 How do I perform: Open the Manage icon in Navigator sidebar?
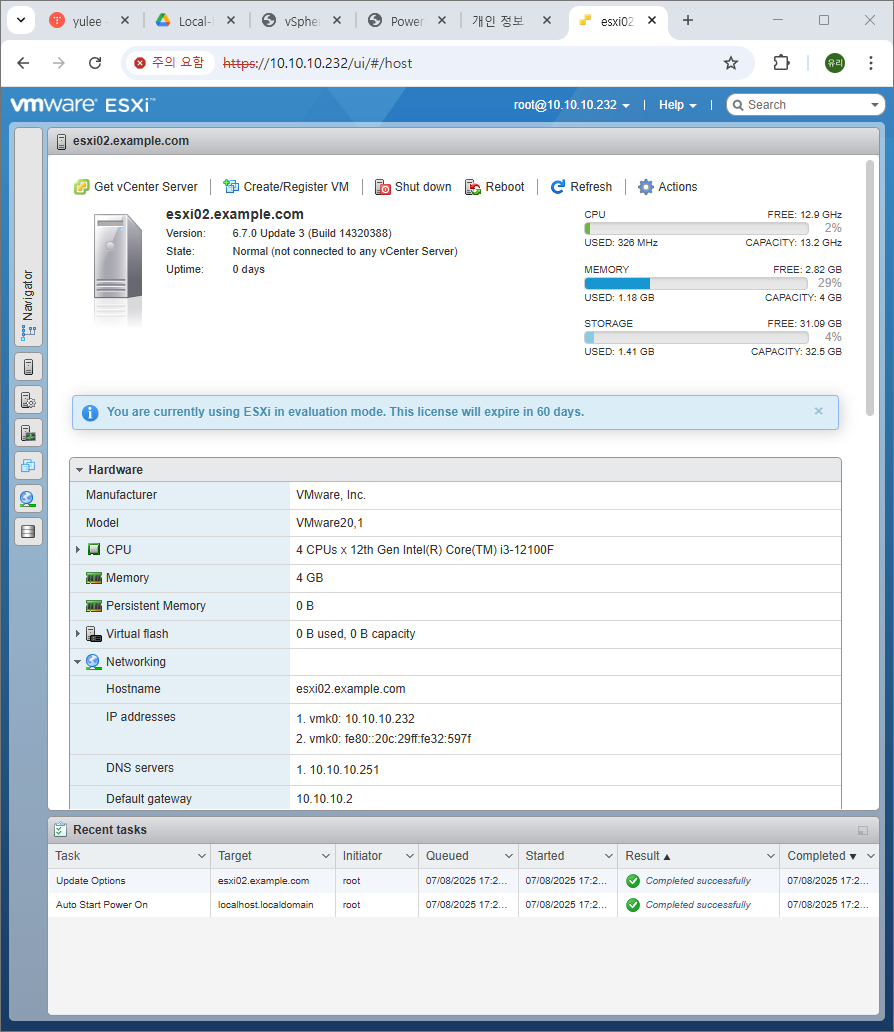[x=28, y=400]
